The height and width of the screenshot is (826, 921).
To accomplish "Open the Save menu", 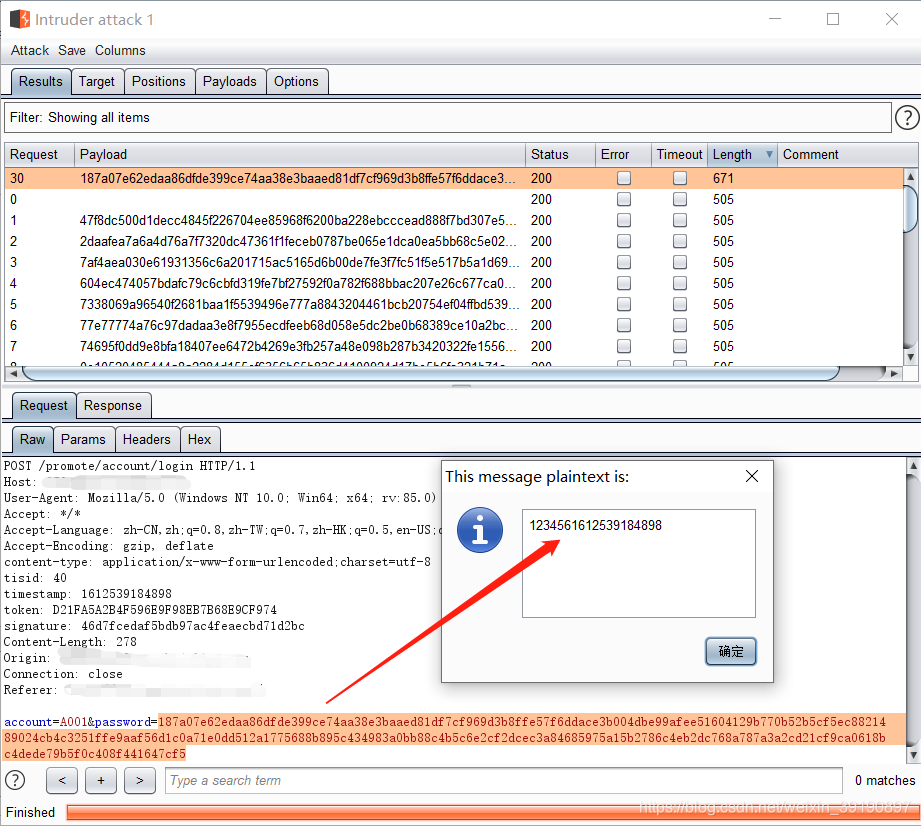I will pos(72,51).
